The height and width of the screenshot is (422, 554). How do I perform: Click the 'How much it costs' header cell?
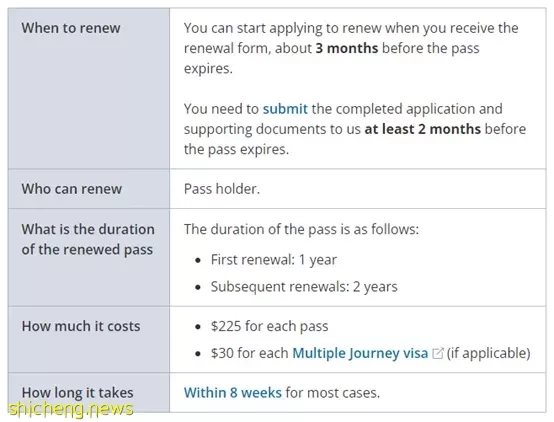coord(89,340)
